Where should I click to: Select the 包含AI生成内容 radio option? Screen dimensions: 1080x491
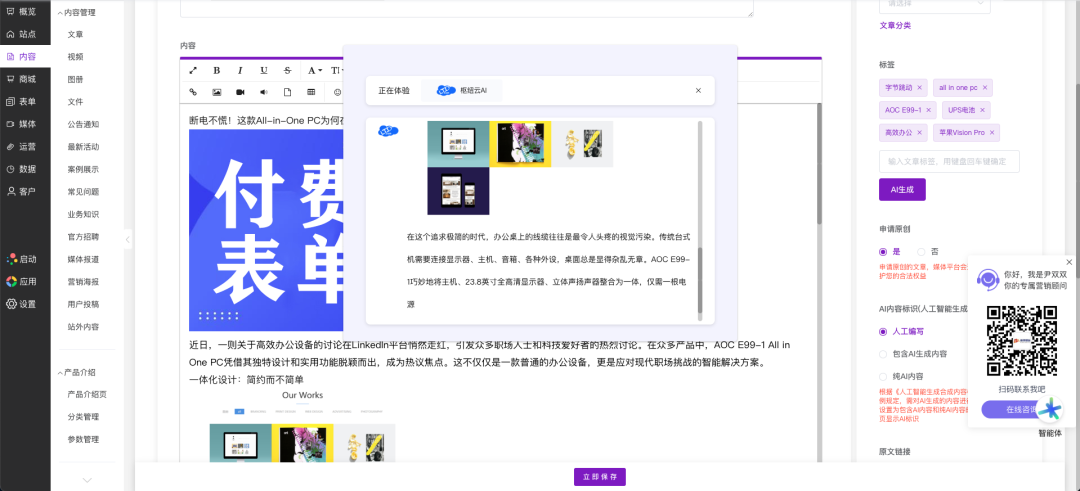coord(883,353)
